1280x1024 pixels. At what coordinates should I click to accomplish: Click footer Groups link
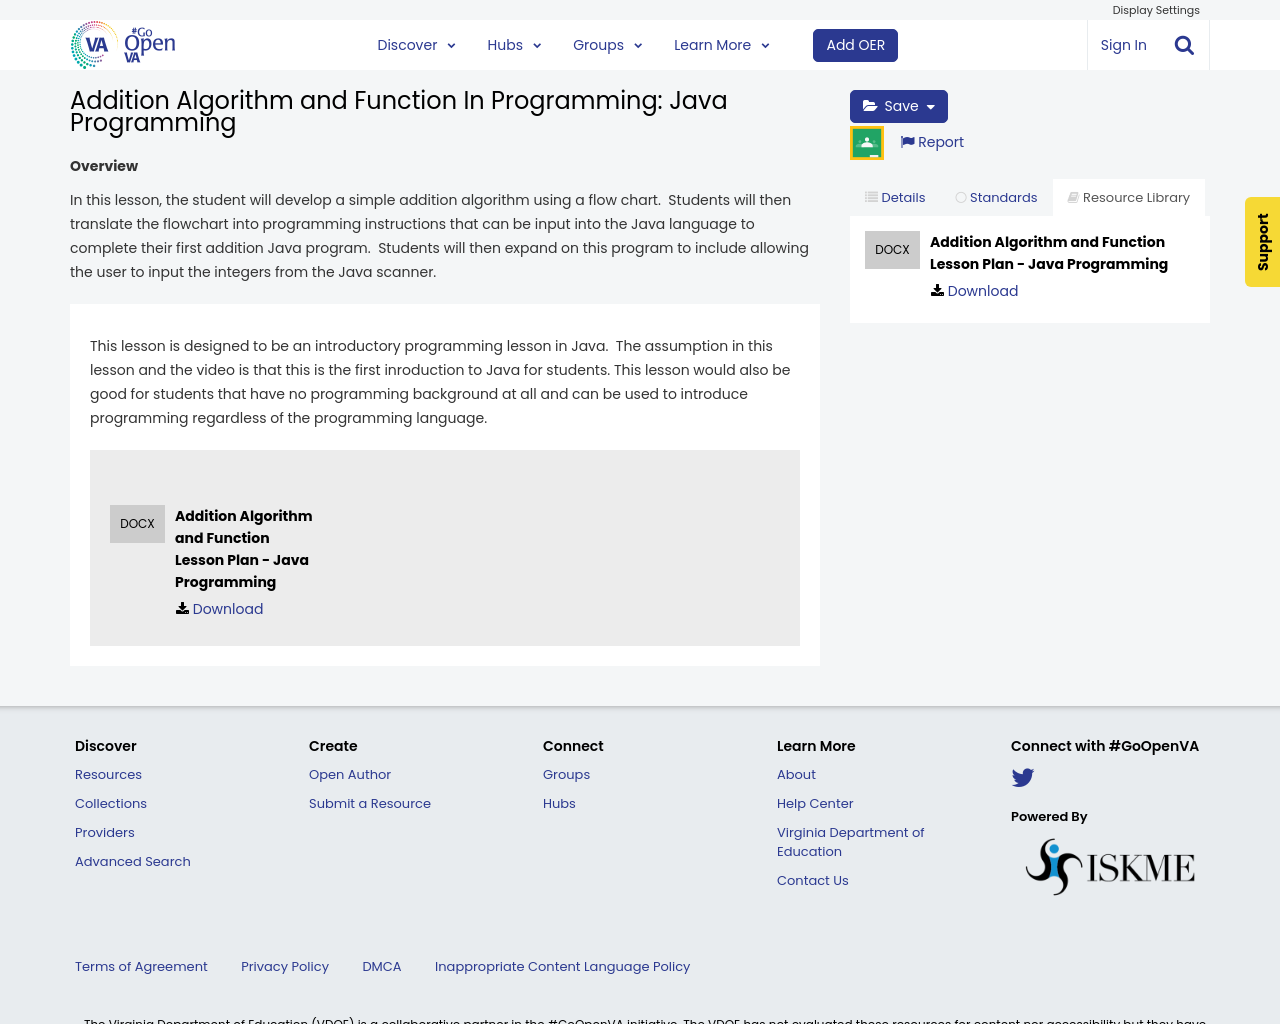(x=566, y=775)
